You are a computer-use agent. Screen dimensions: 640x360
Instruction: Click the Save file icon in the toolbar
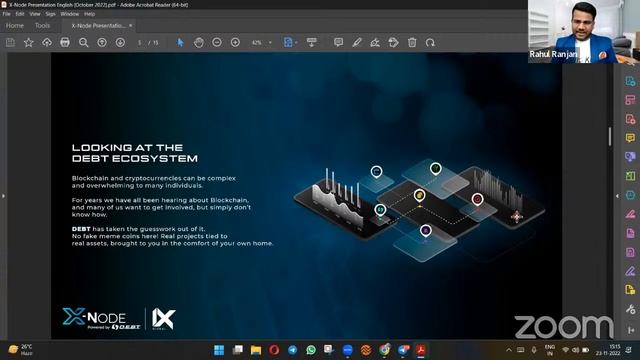(x=10, y=42)
